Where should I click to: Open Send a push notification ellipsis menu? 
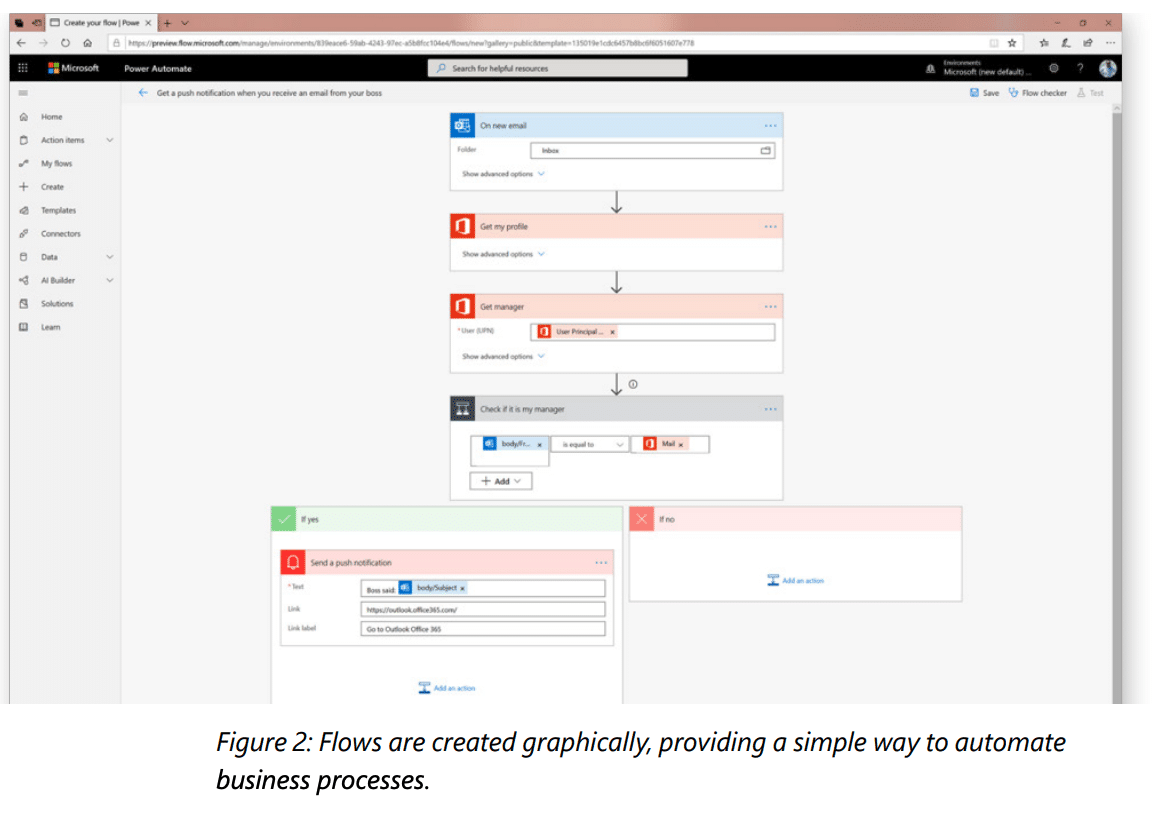tap(601, 563)
